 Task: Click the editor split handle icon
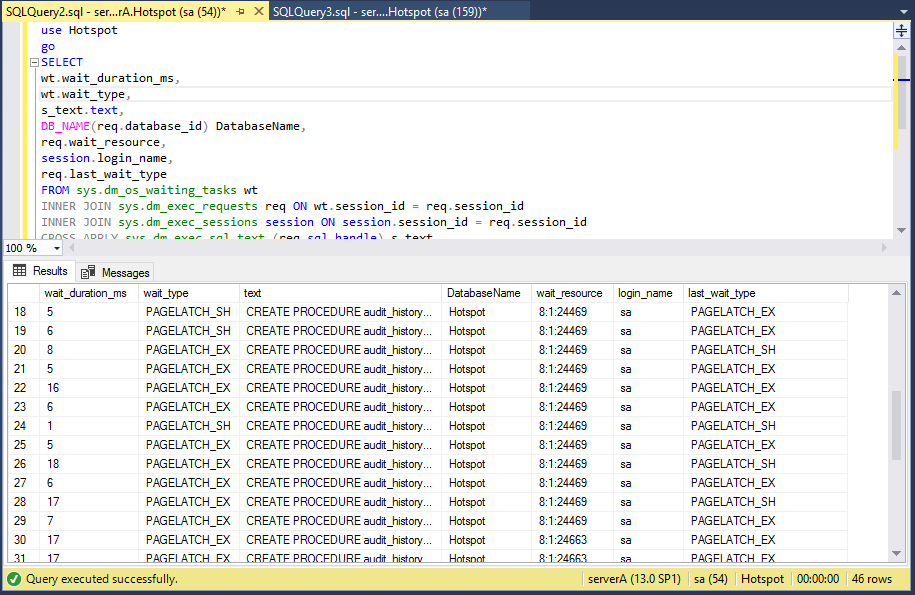(x=900, y=31)
